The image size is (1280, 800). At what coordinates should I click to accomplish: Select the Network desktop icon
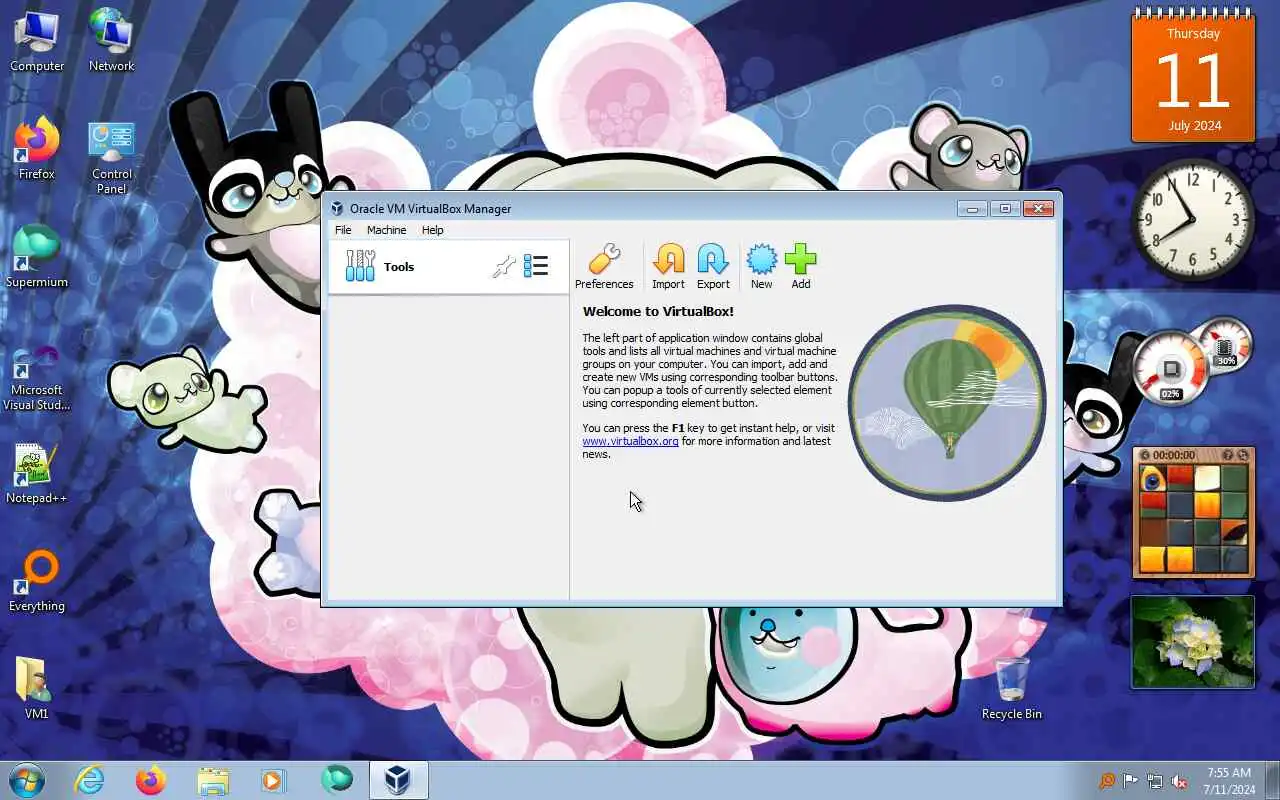[x=111, y=41]
